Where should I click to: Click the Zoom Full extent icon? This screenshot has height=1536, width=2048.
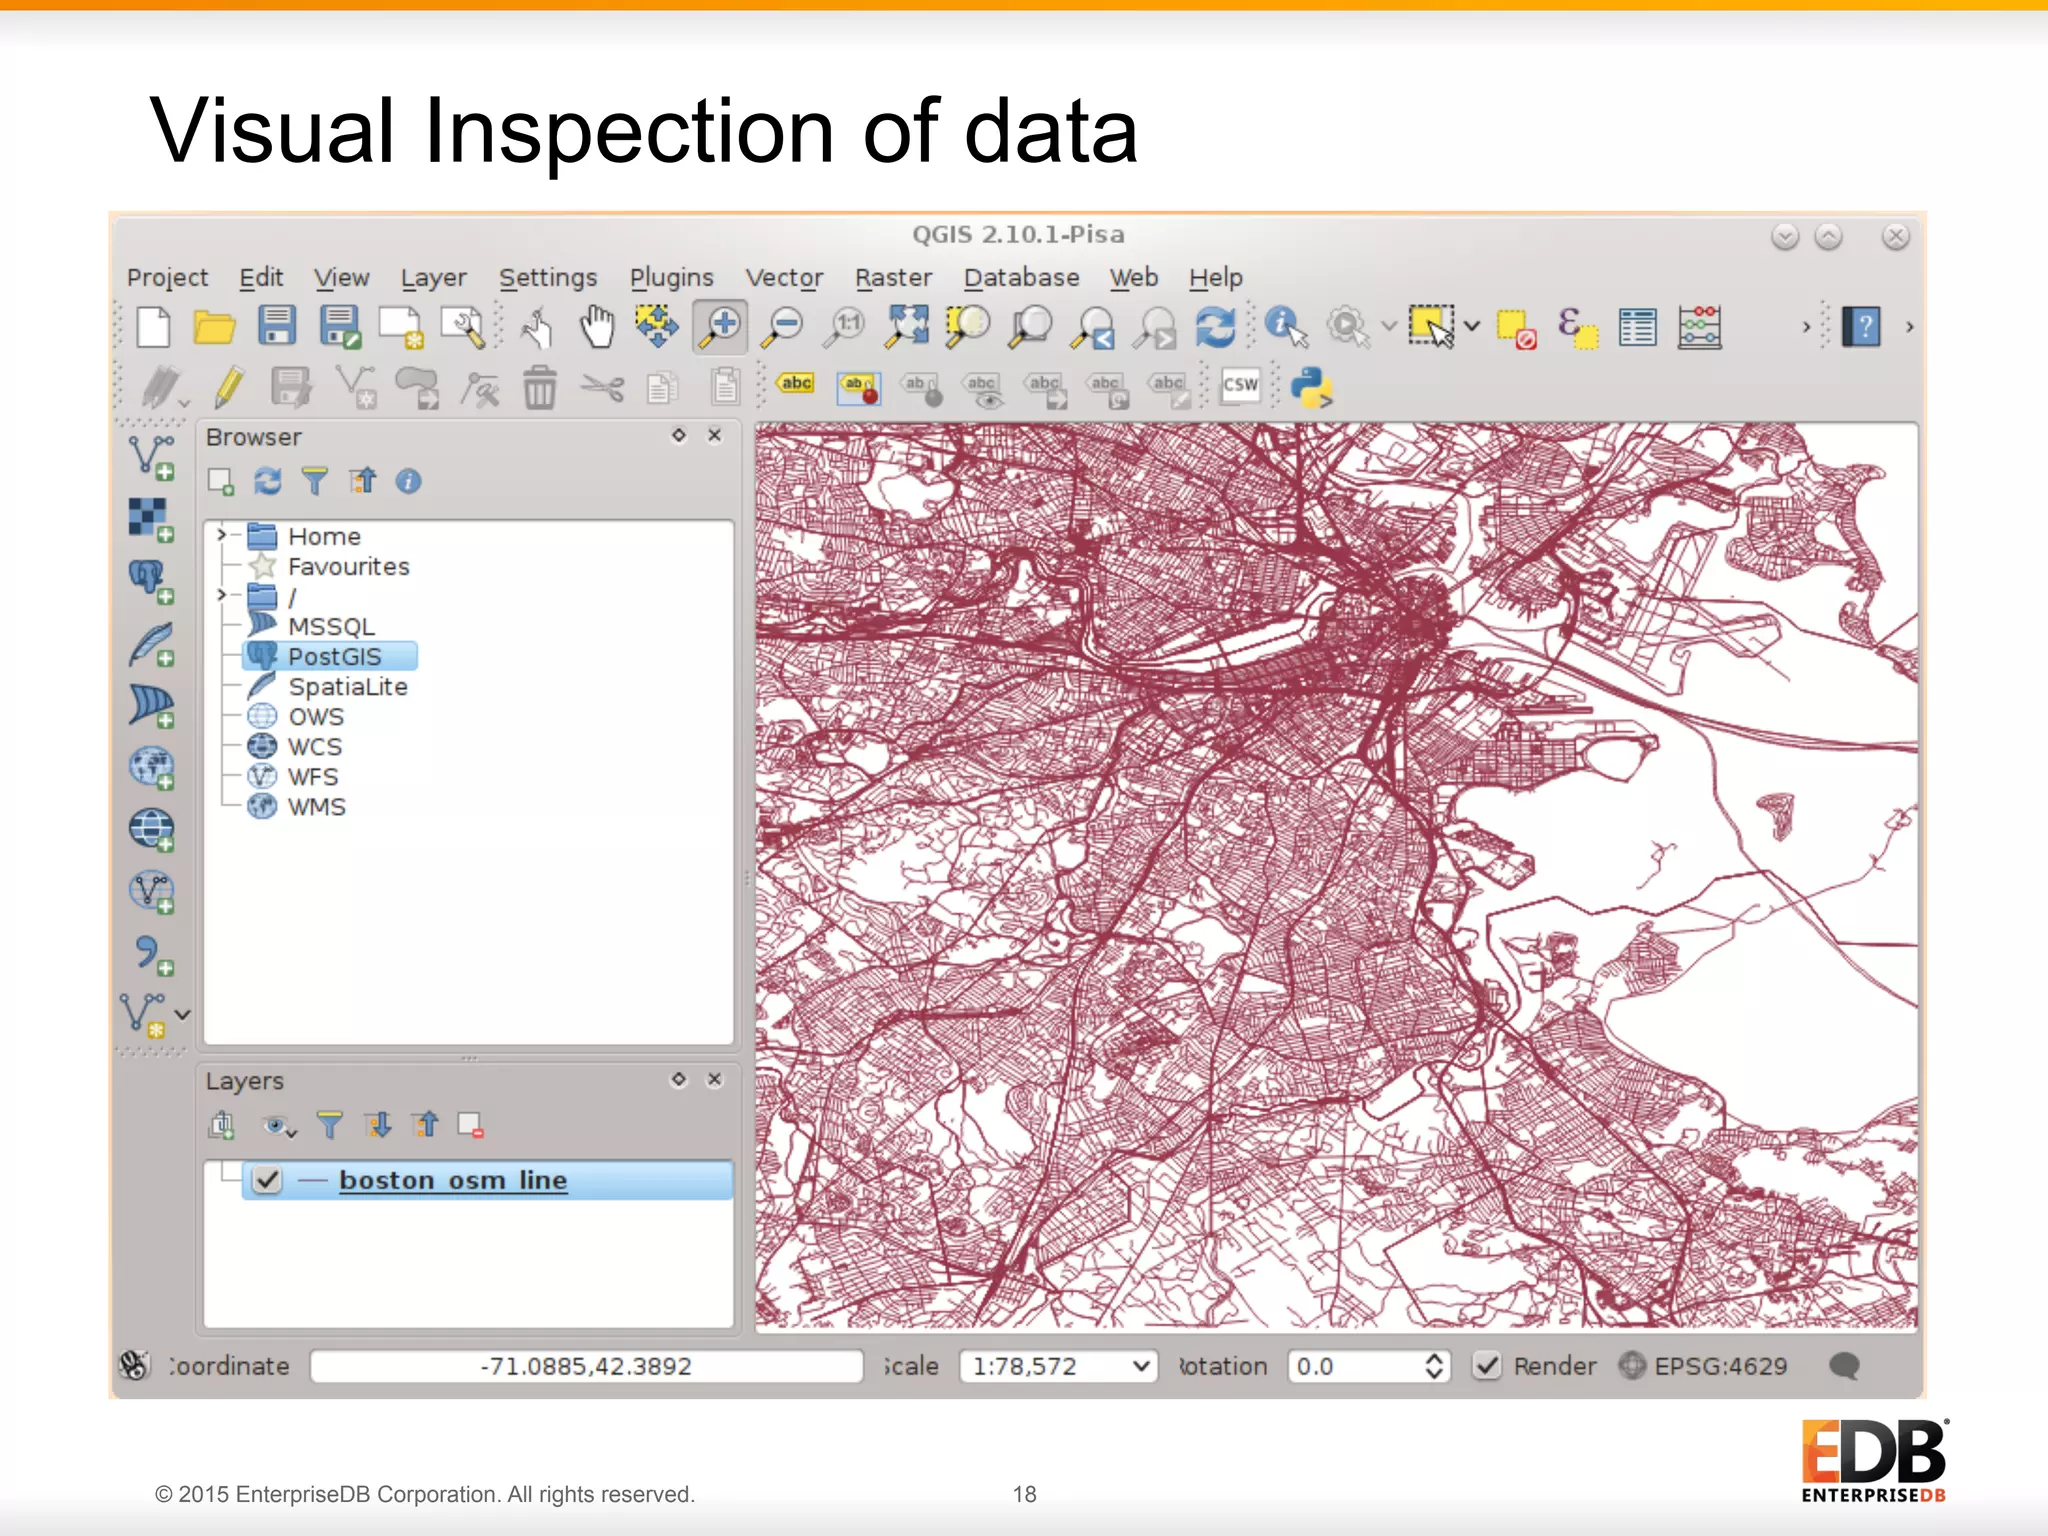pos(907,327)
